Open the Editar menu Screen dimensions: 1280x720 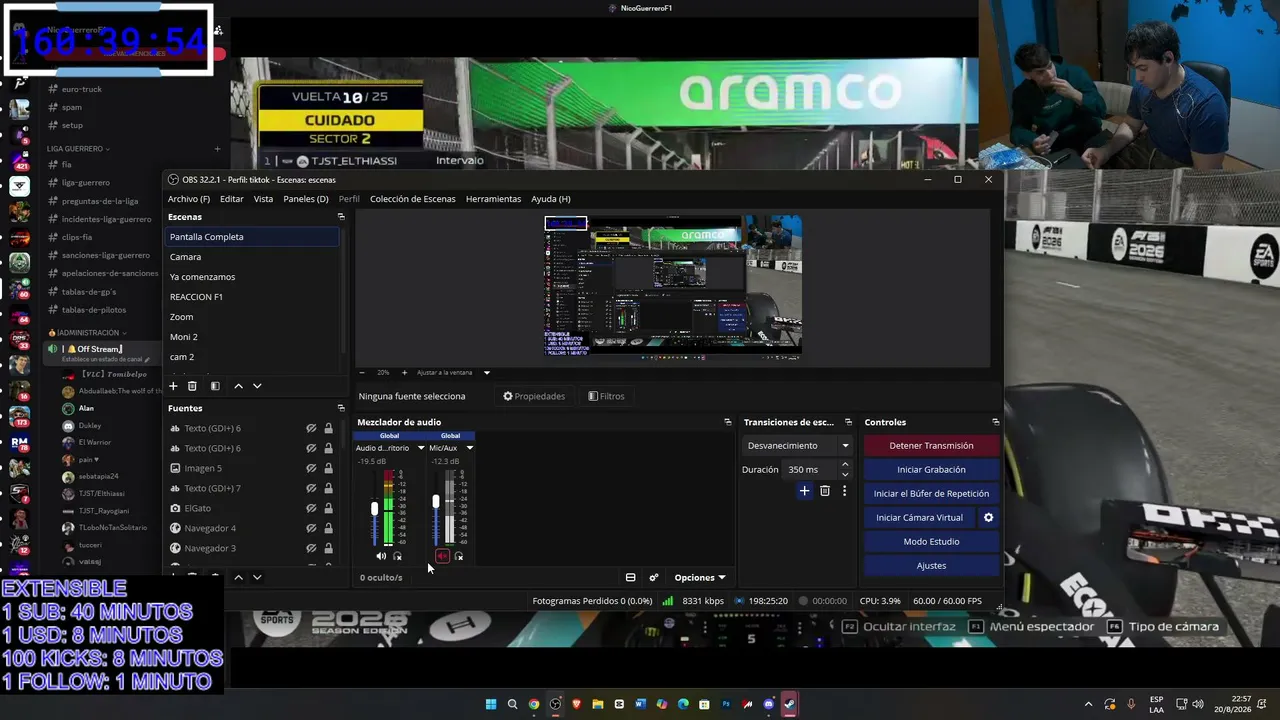[232, 199]
